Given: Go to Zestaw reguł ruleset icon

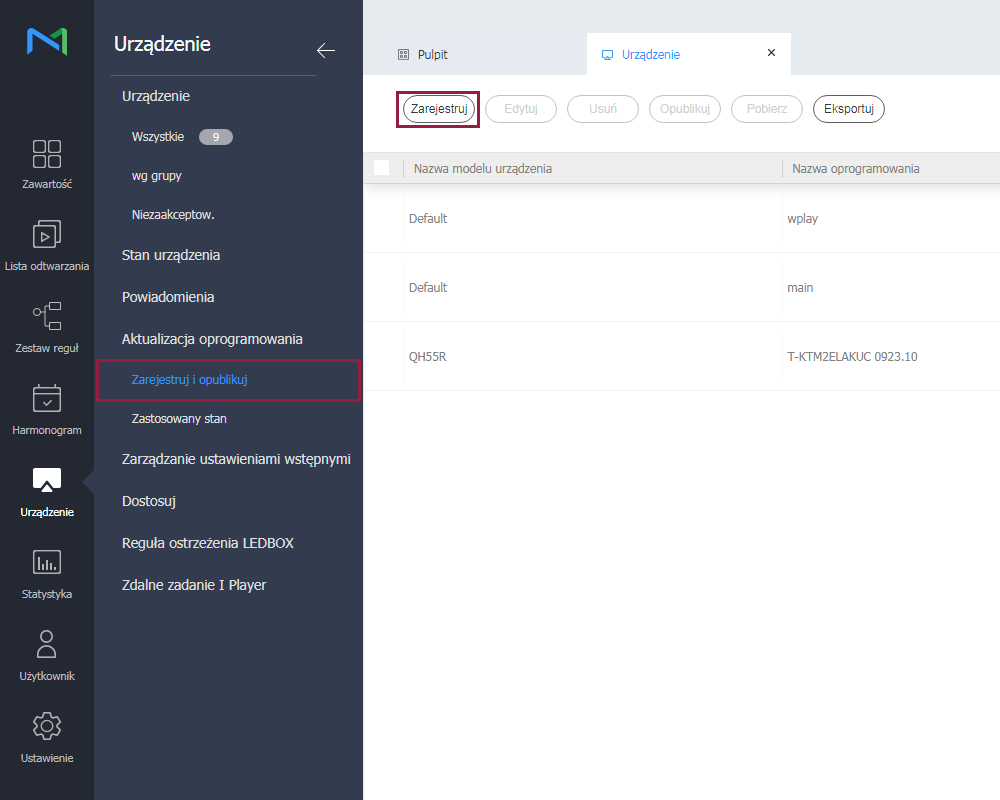Looking at the screenshot, I should [47, 327].
